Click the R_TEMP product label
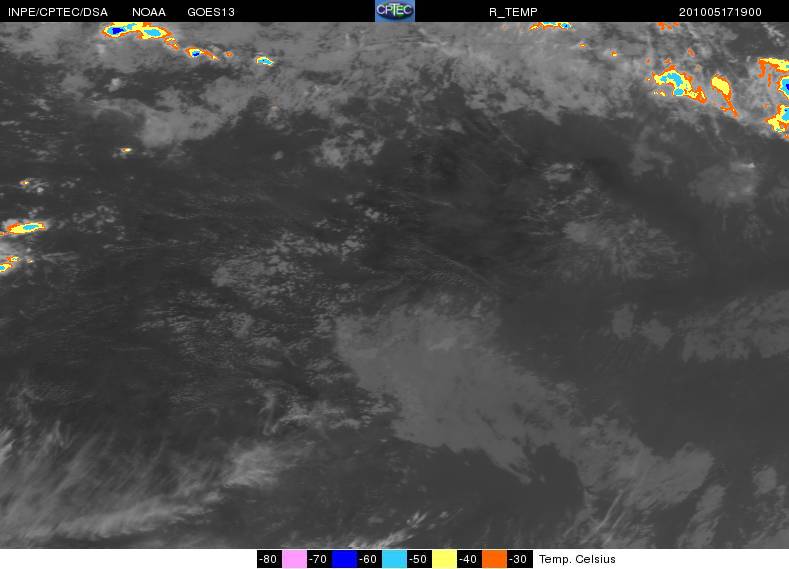Viewport: 789px width, 569px height. pos(513,12)
